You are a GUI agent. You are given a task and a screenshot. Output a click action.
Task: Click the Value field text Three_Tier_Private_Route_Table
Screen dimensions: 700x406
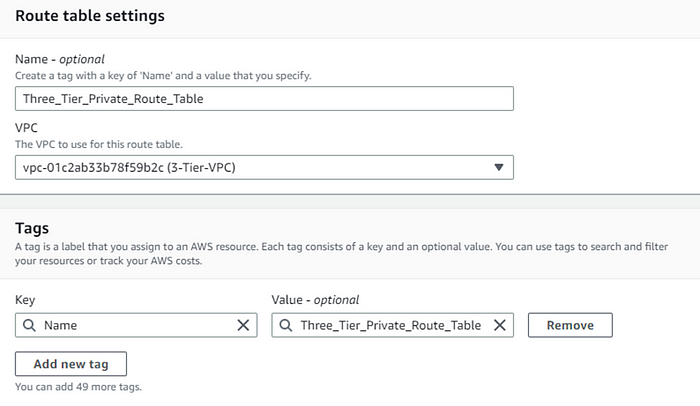(x=390, y=325)
